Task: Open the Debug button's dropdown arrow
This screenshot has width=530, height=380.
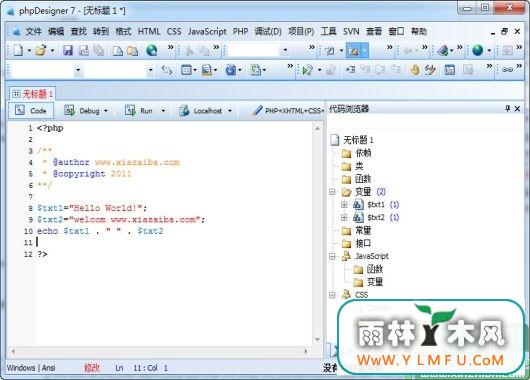Action: click(106, 111)
